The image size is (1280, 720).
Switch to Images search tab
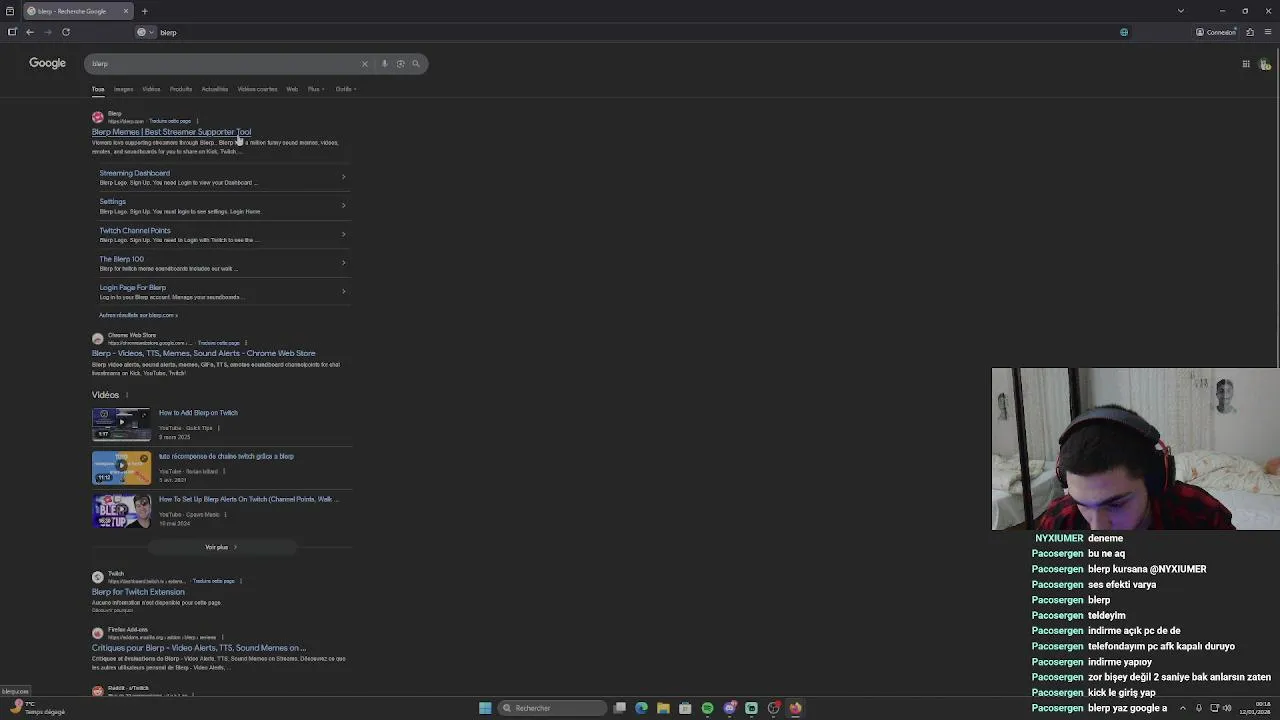coord(123,89)
